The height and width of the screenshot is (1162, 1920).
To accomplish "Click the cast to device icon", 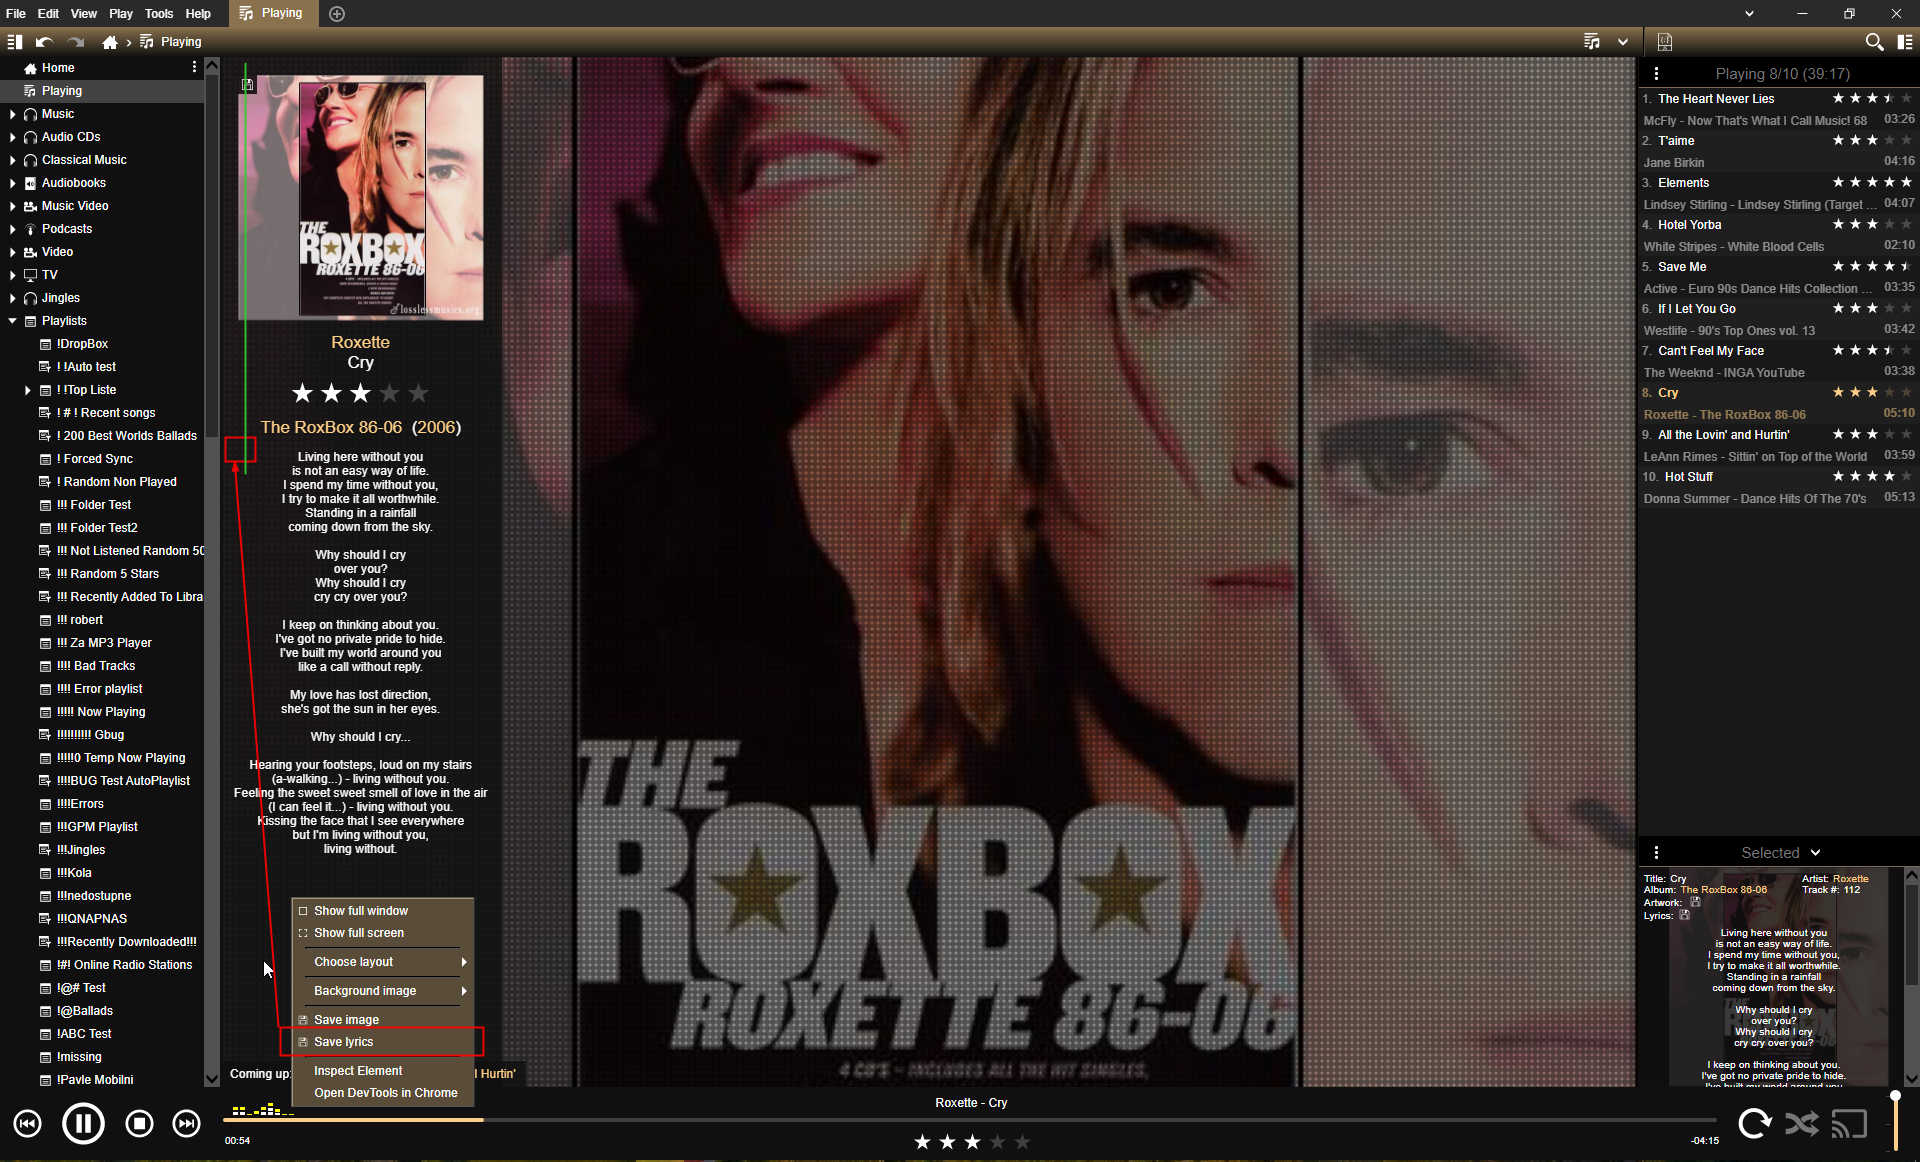I will 1849,1124.
